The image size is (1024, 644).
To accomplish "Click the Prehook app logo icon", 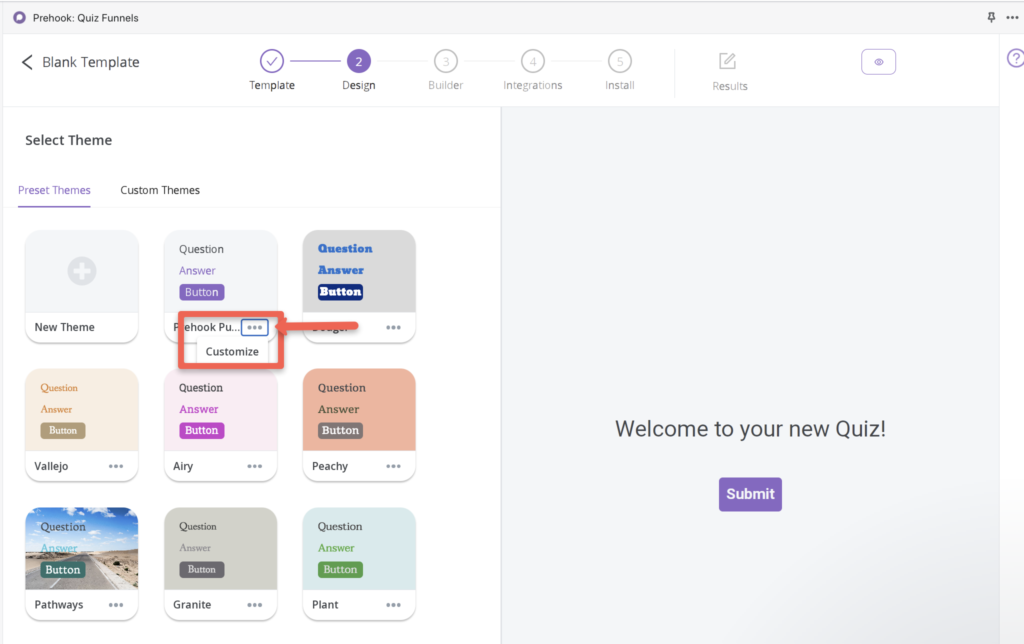I will point(20,18).
